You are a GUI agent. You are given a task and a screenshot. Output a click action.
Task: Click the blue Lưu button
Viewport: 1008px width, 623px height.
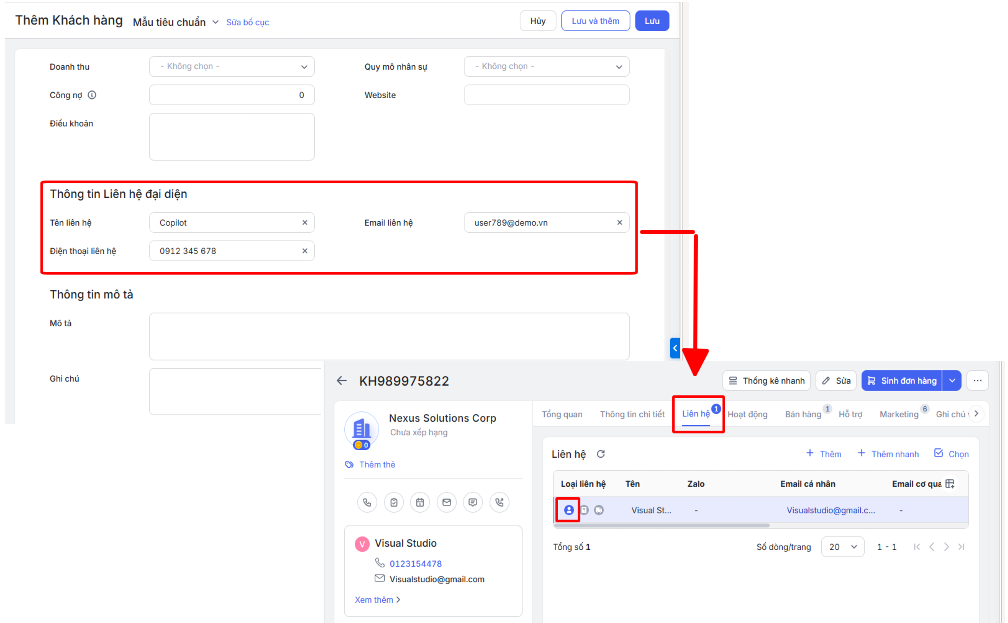[652, 21]
